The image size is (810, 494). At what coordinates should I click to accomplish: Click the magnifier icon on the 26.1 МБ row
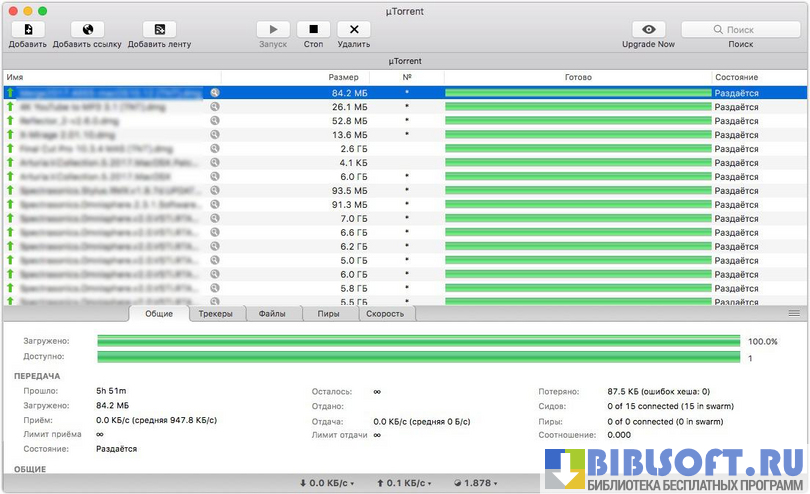(x=214, y=106)
